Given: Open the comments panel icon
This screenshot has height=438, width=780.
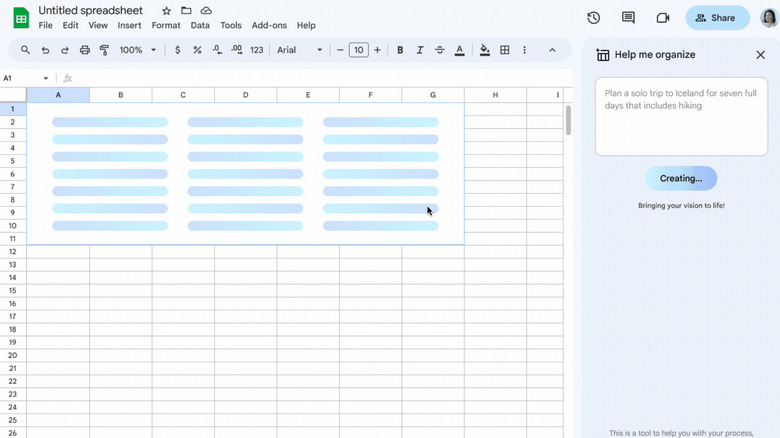Looking at the screenshot, I should 628,18.
